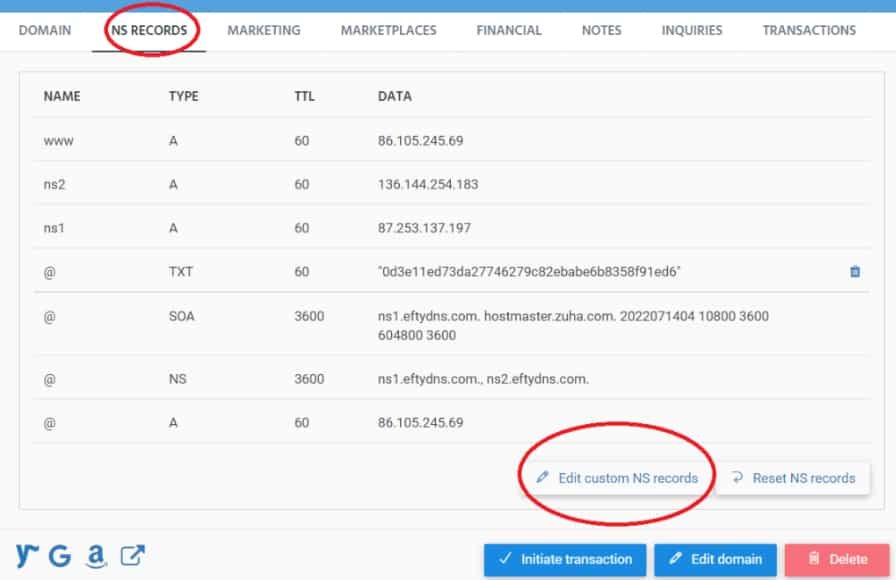Select the NS RECORDS tab
The height and width of the screenshot is (580, 896).
(x=149, y=30)
